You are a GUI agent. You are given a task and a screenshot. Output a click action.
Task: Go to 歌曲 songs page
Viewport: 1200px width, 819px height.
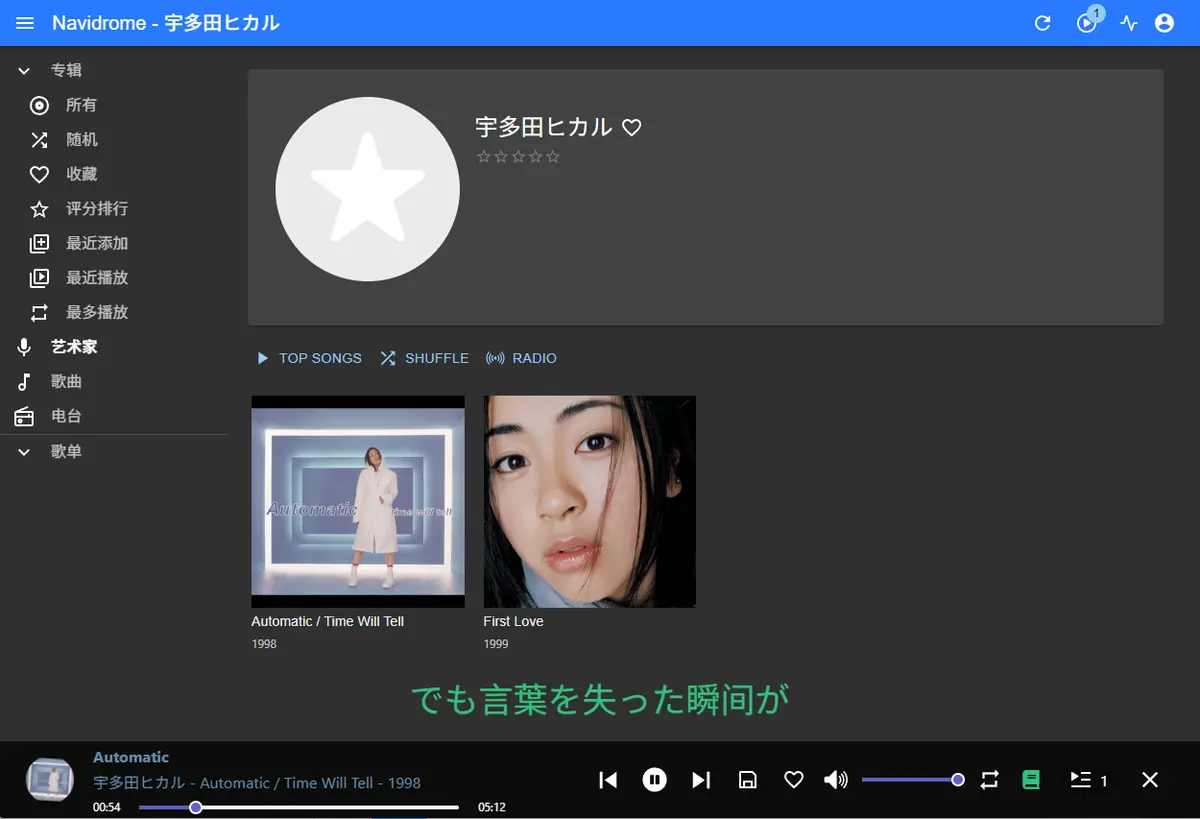pos(114,382)
